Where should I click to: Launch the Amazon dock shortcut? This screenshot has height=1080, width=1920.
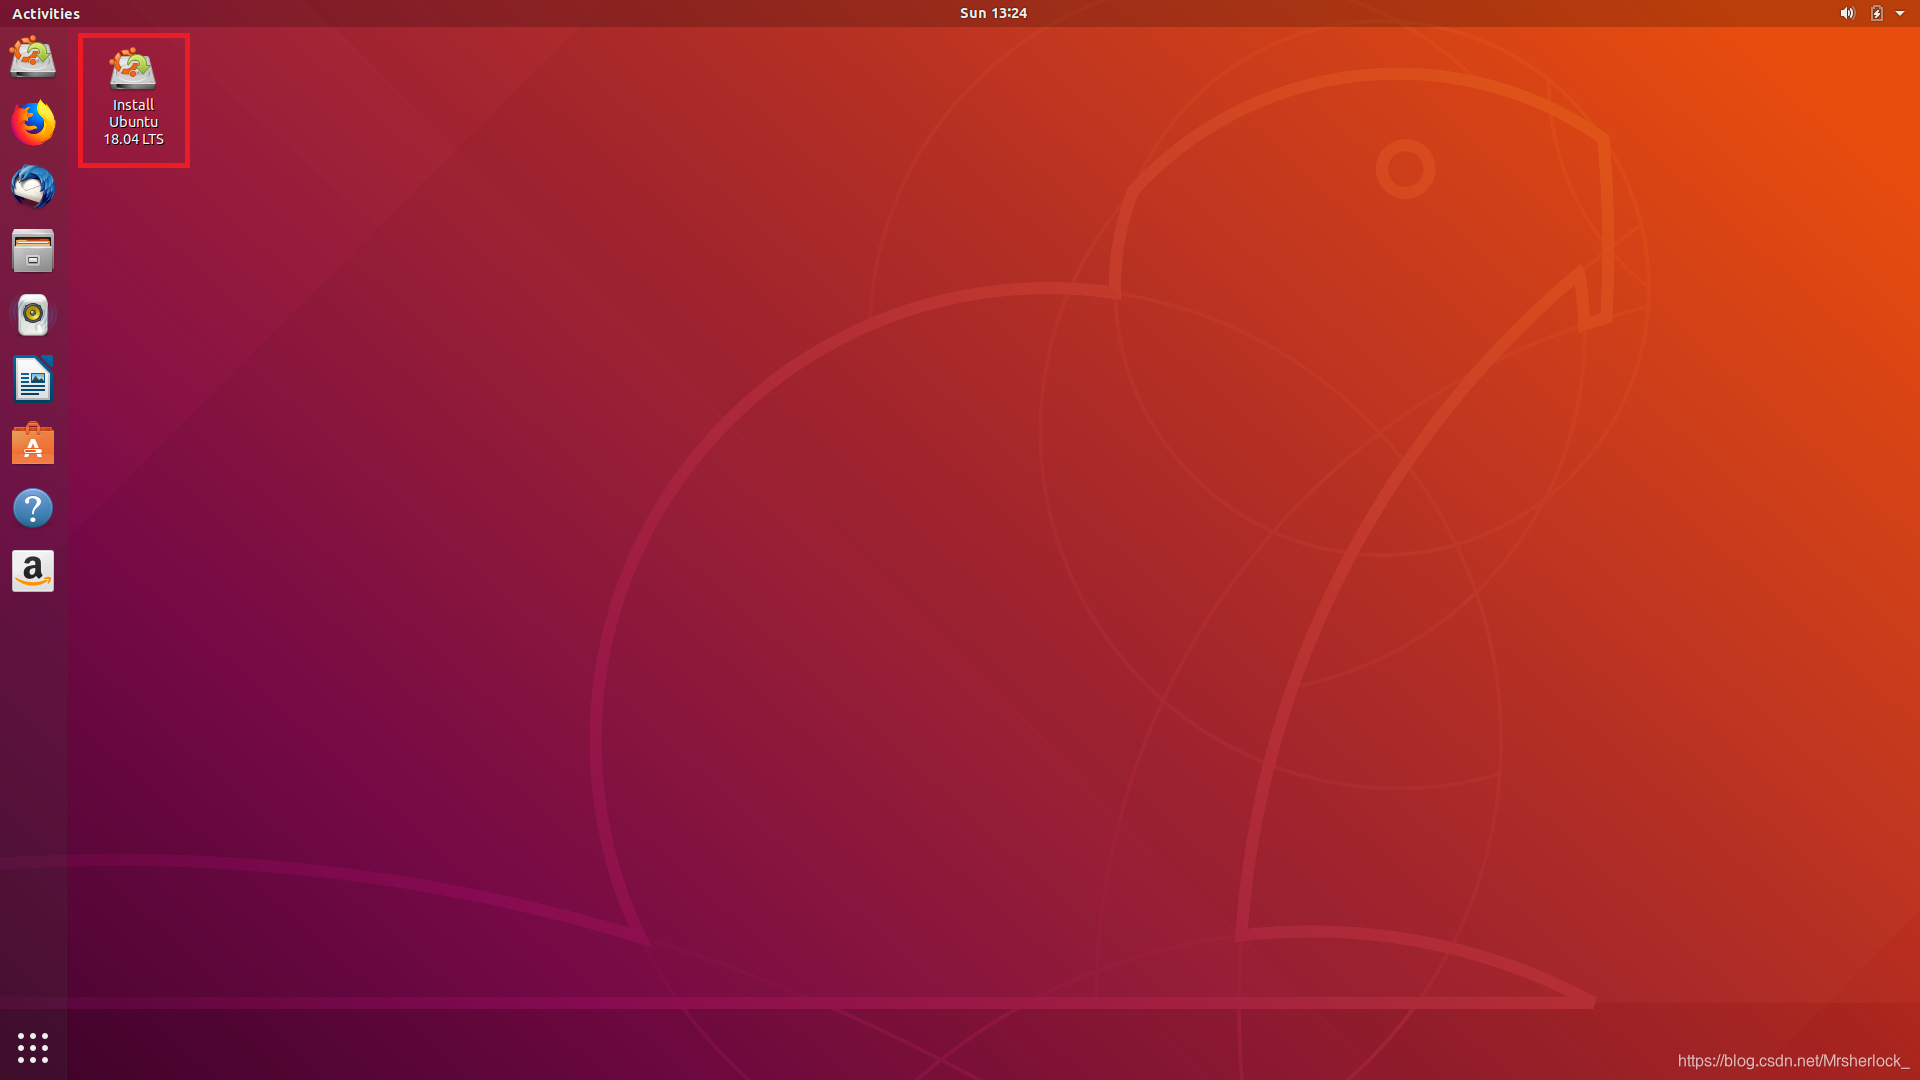point(33,571)
